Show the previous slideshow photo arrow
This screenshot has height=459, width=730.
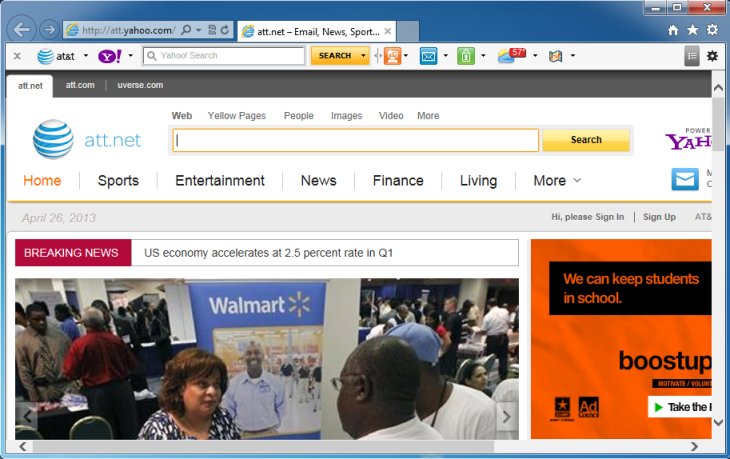tap(28, 416)
